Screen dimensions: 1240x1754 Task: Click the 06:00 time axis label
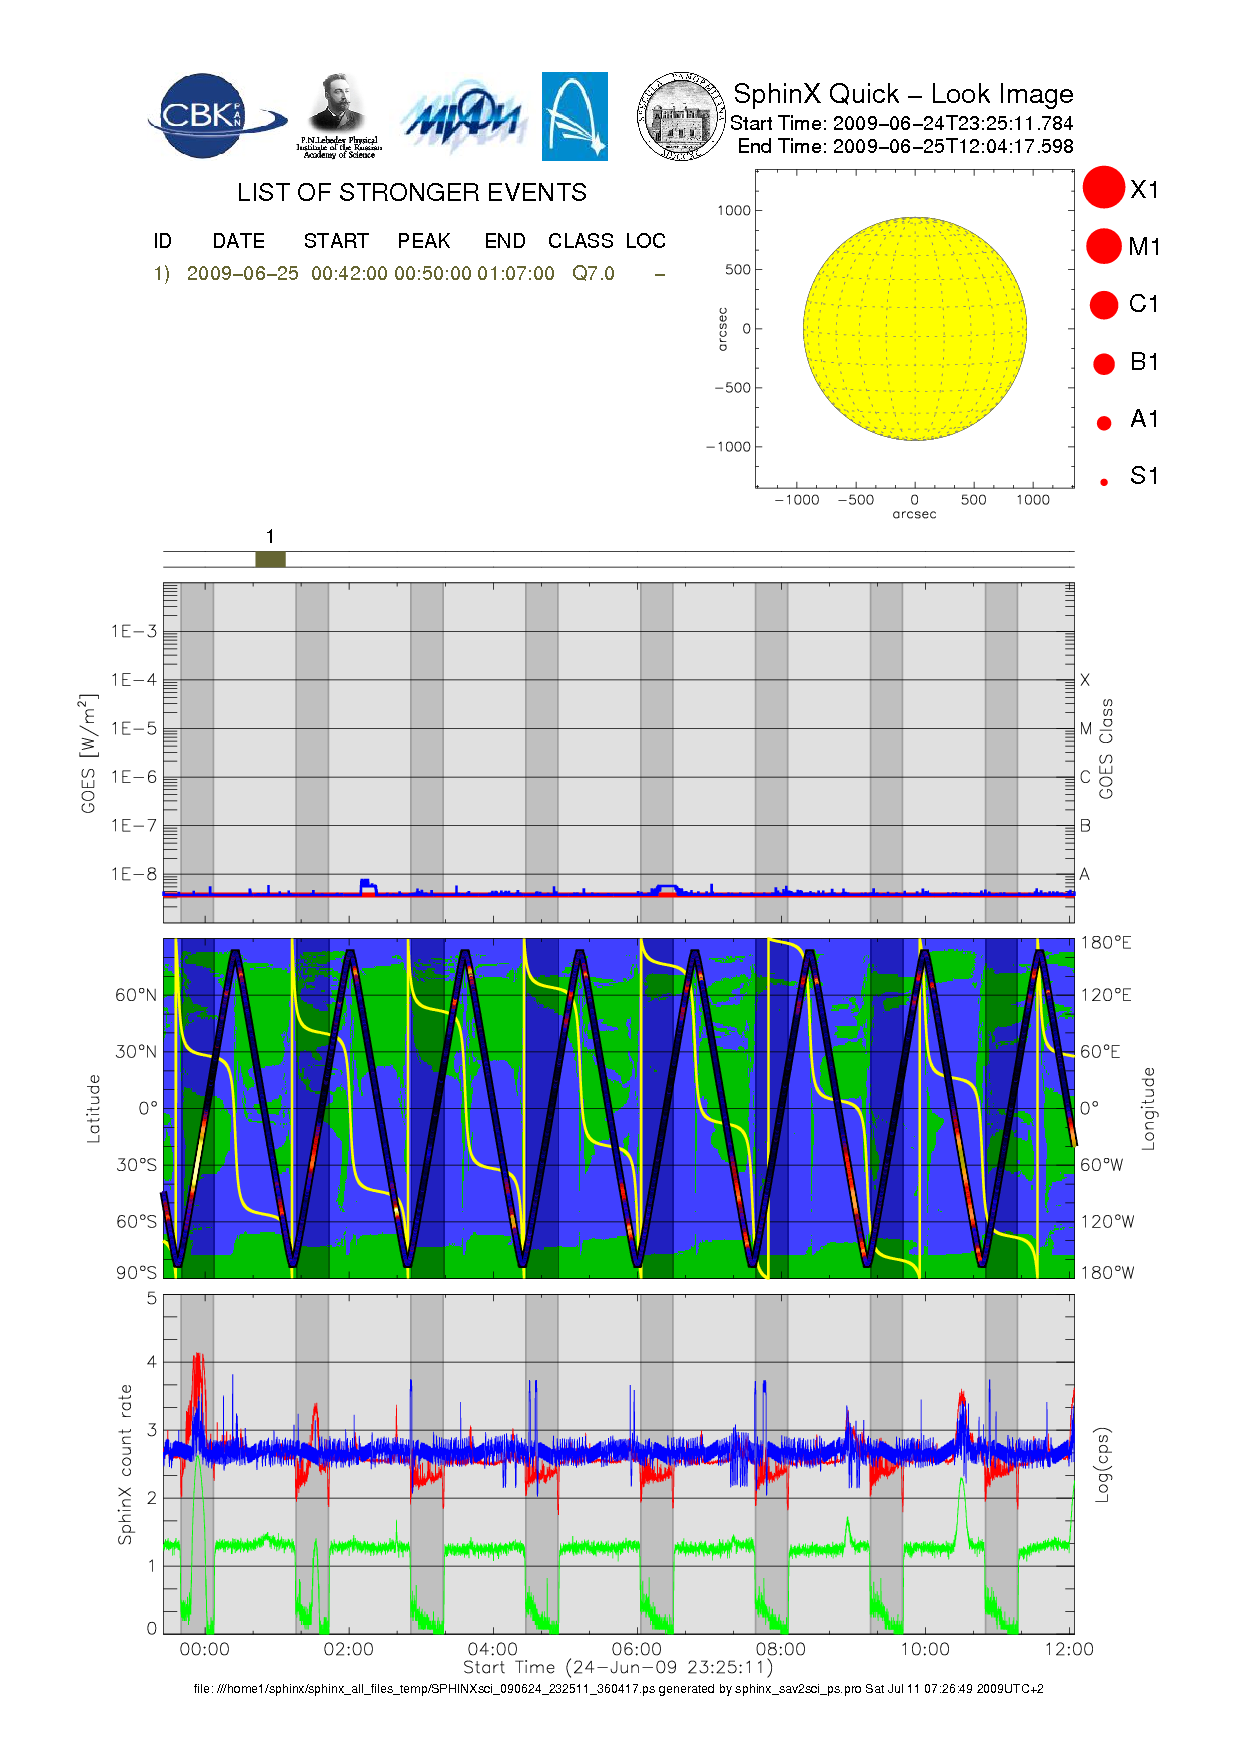click(636, 1649)
